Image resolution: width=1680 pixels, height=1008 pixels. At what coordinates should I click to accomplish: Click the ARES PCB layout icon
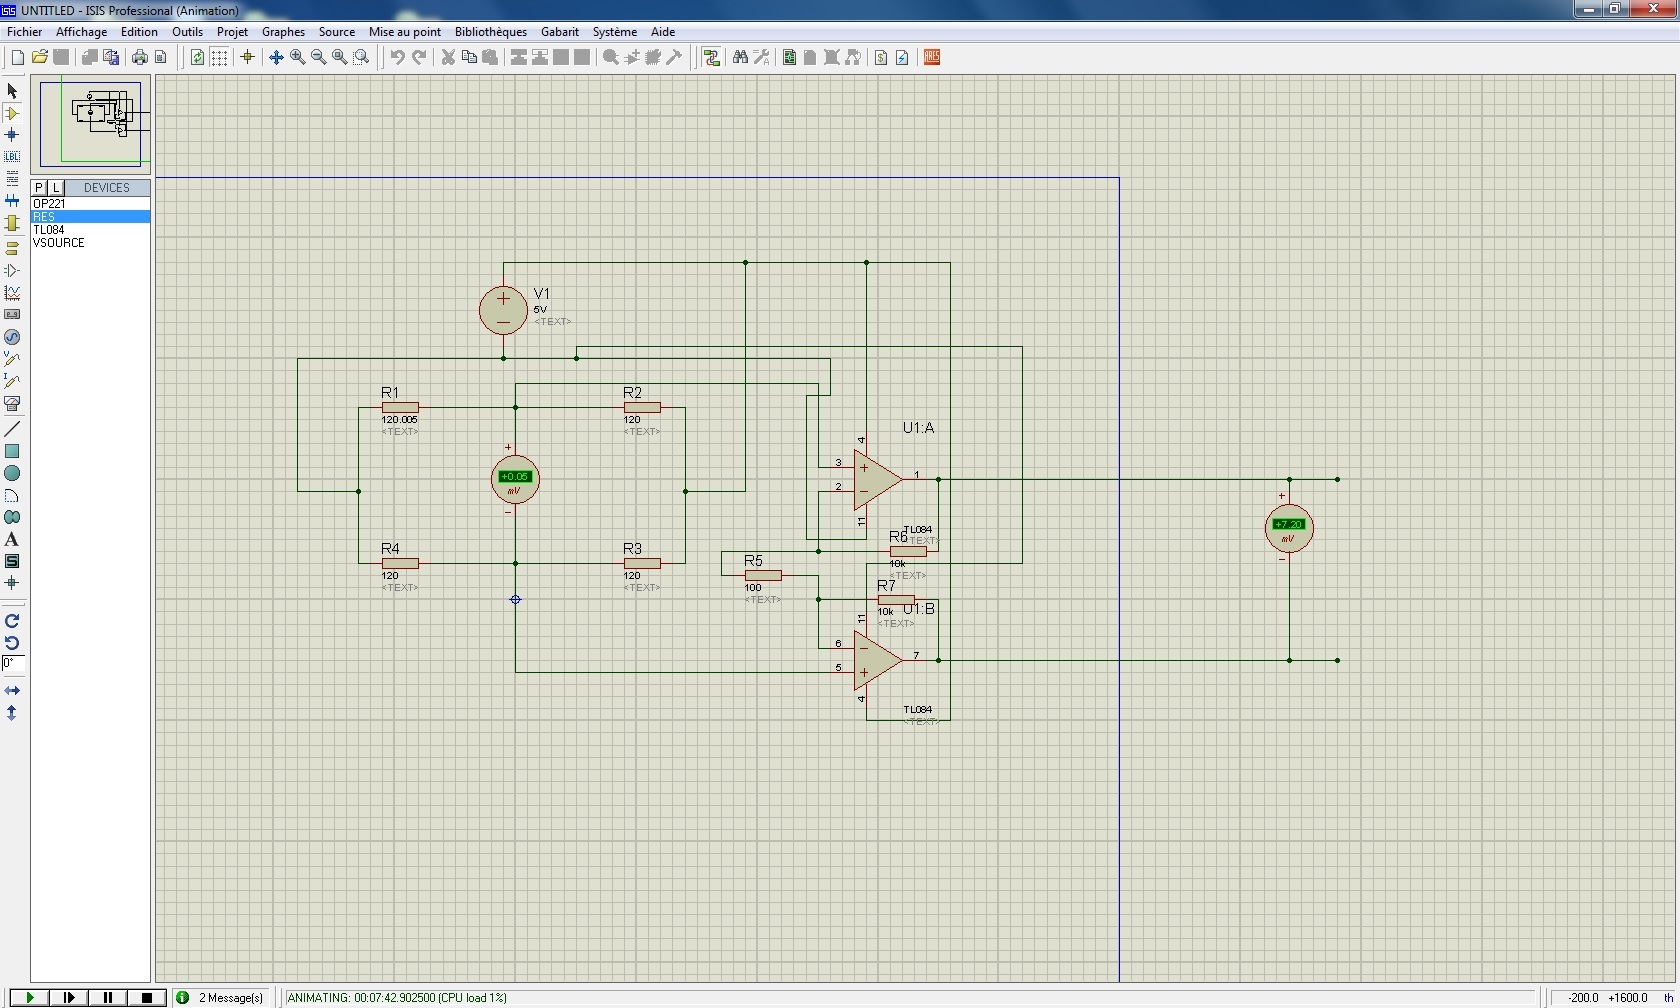coord(932,57)
